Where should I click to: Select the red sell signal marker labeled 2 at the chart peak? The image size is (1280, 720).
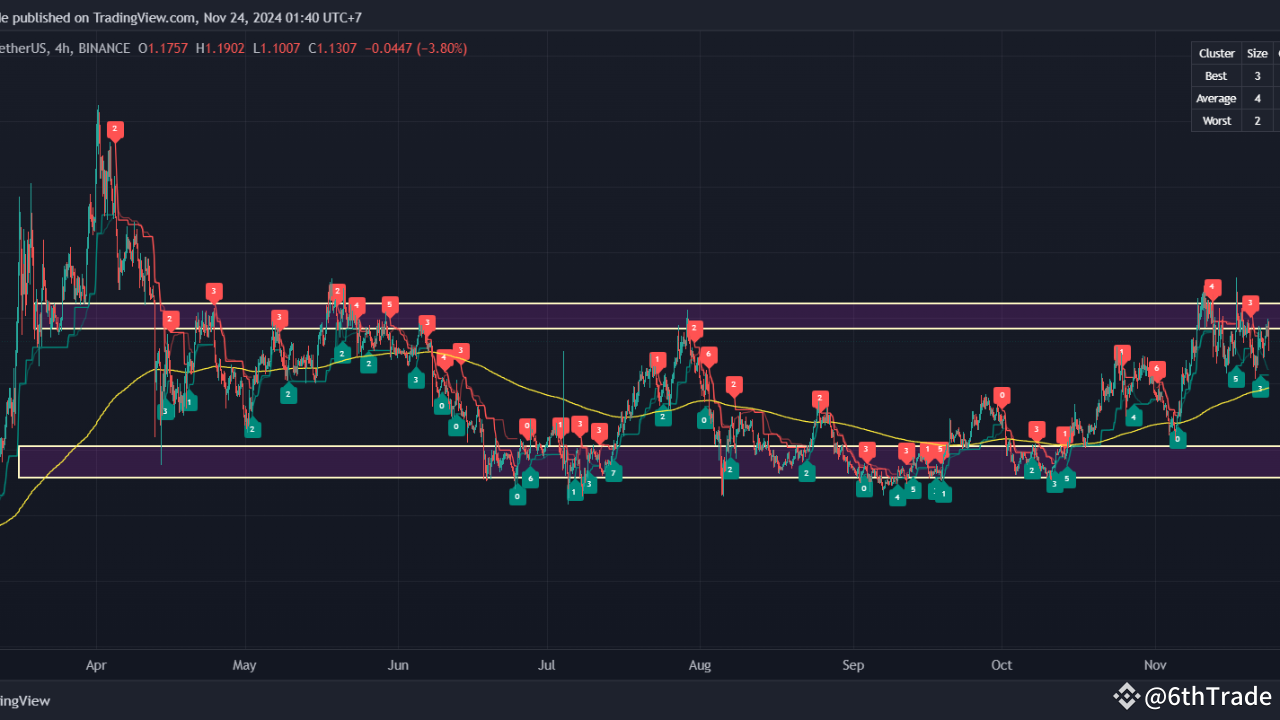tap(114, 129)
